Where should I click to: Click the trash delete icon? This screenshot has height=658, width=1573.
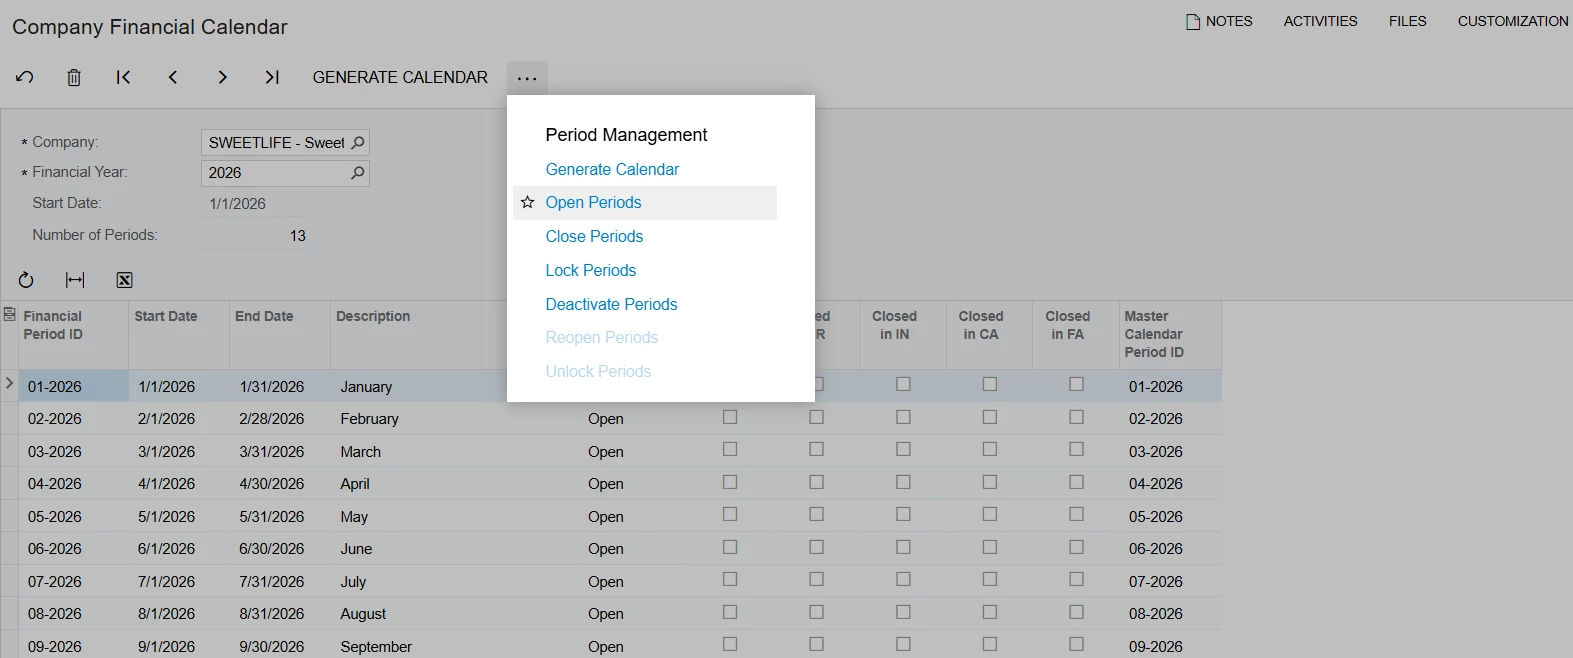[x=74, y=77]
